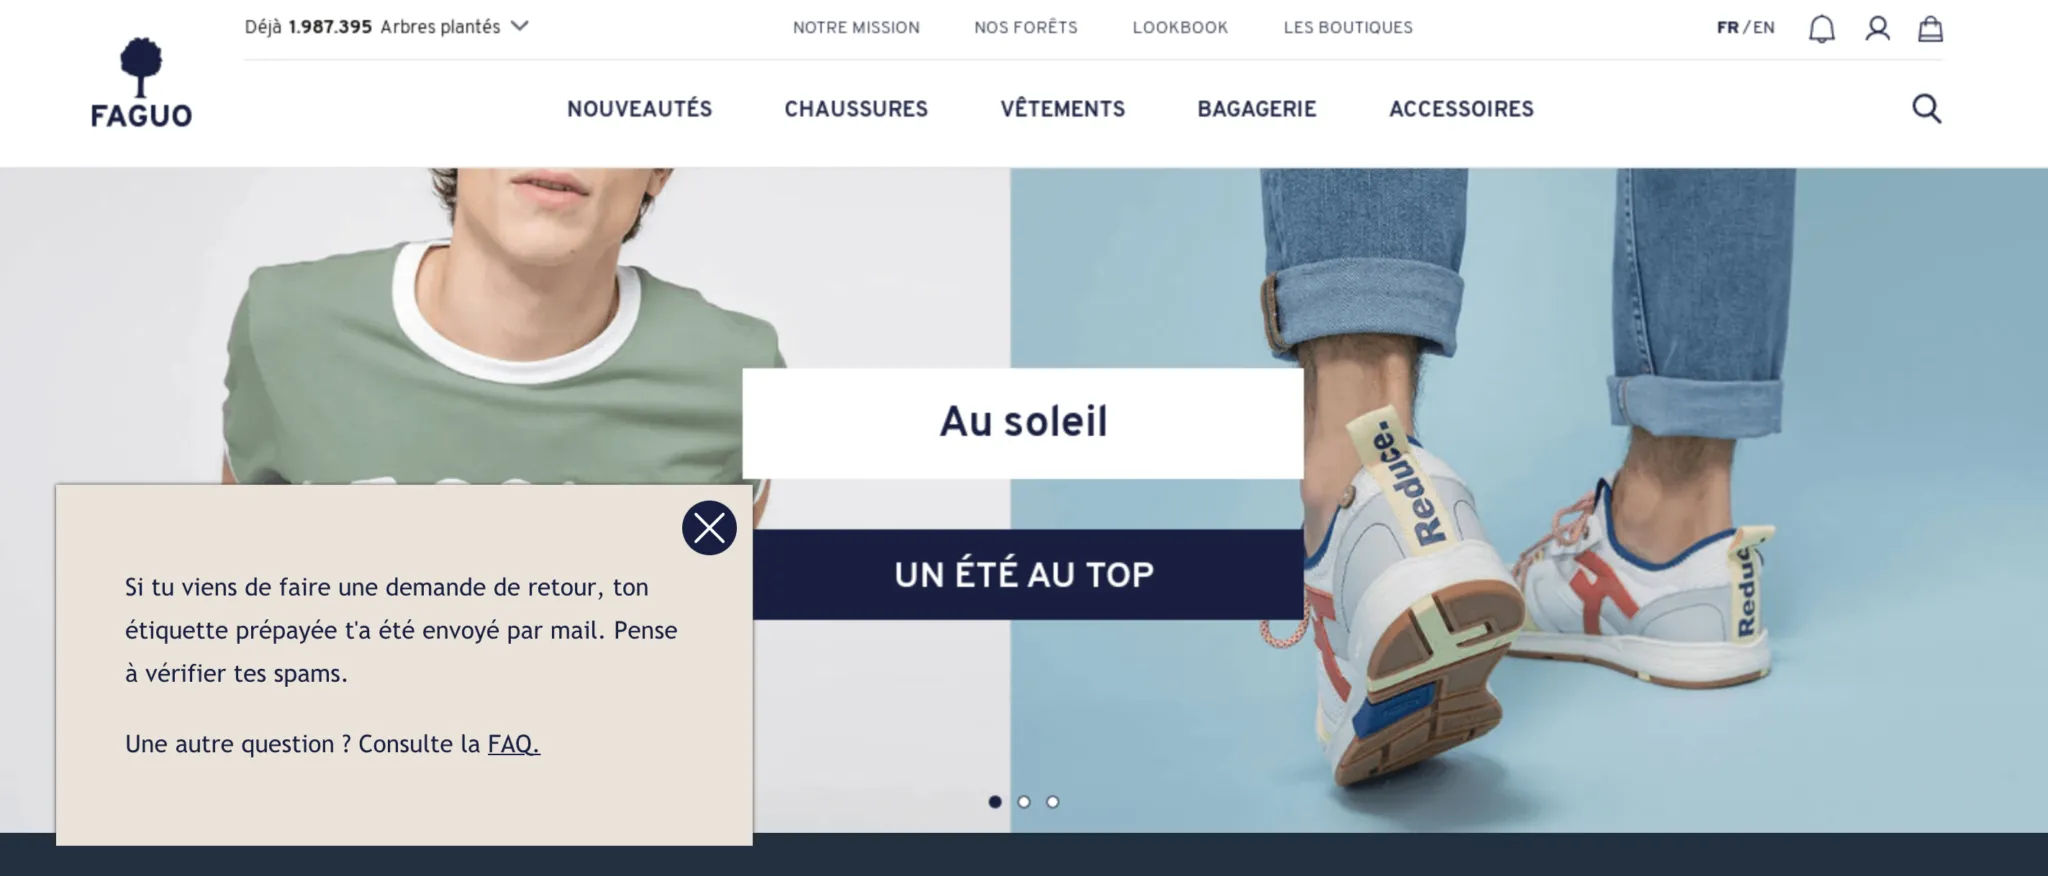Open the FAQ link in popup
2048x876 pixels.
pyautogui.click(x=514, y=744)
